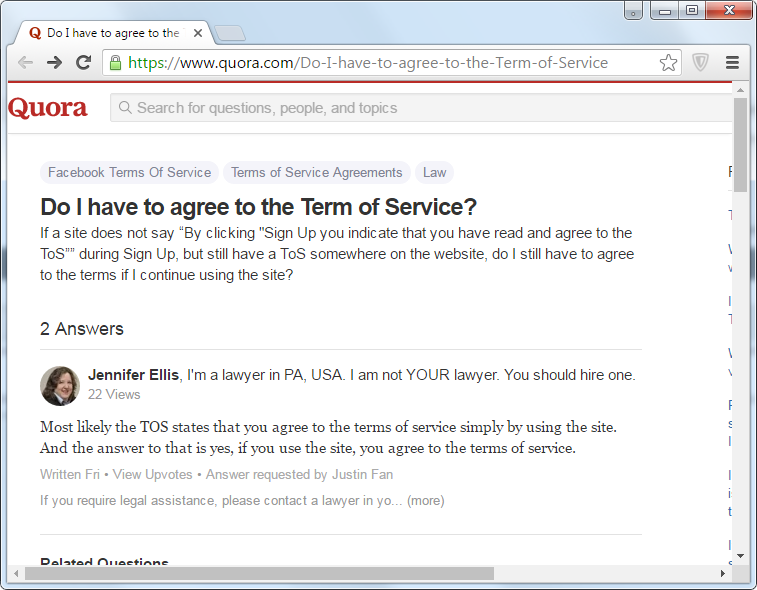Bookmark page with star icon
The image size is (757, 590).
click(x=668, y=63)
